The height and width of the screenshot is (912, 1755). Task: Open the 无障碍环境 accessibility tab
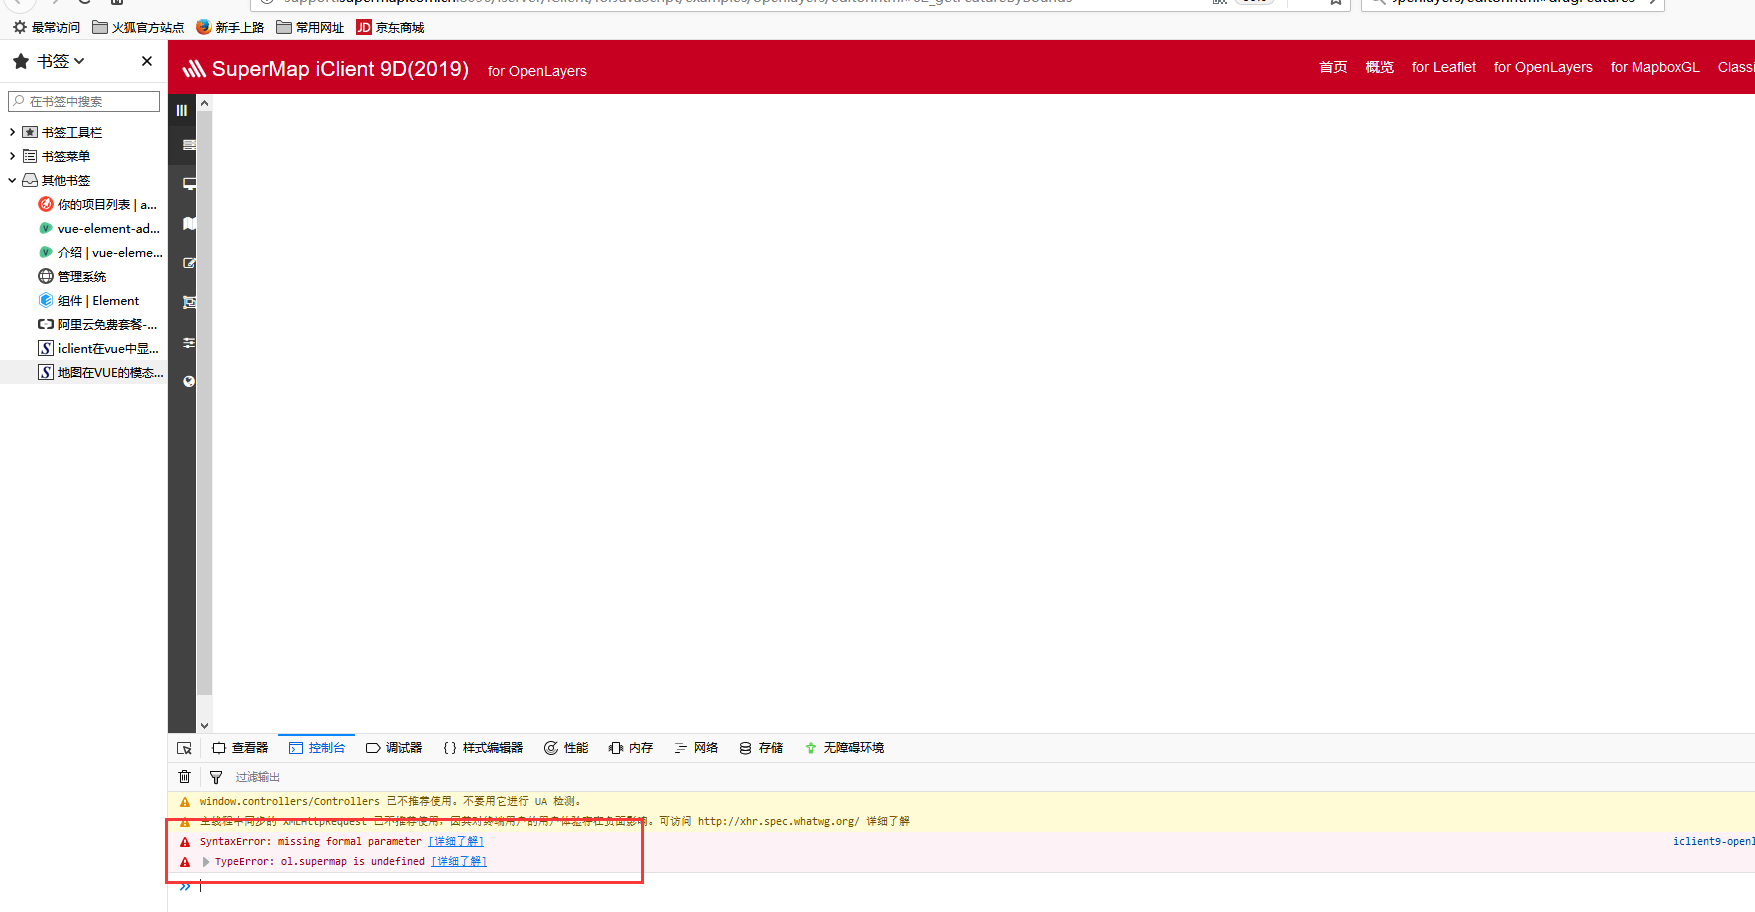844,748
